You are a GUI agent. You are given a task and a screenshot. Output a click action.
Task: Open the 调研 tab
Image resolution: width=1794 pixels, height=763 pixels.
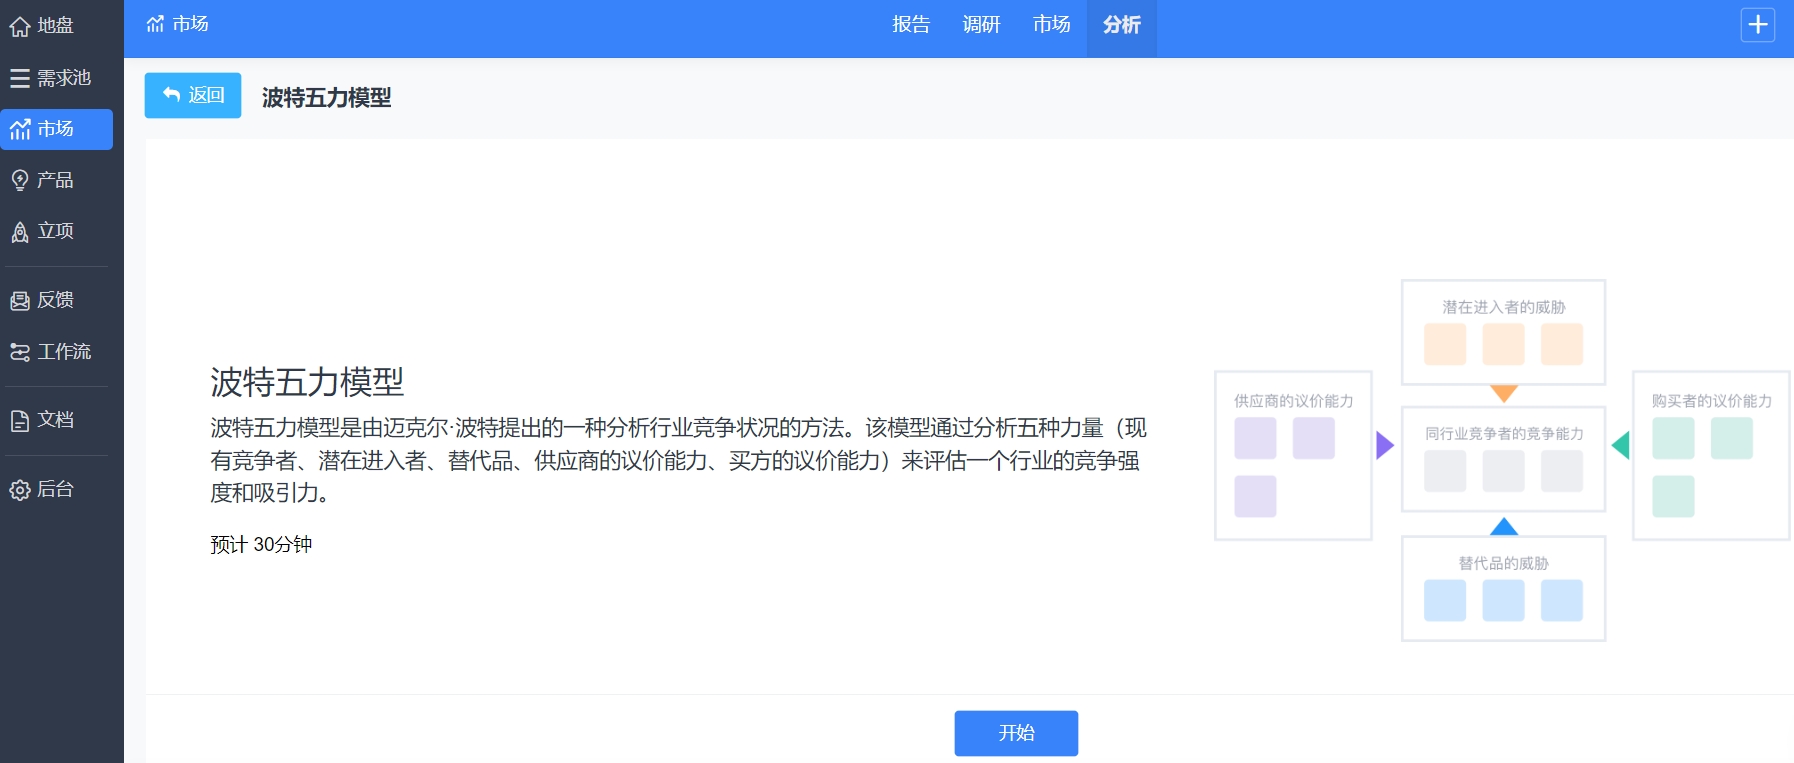pos(981,25)
